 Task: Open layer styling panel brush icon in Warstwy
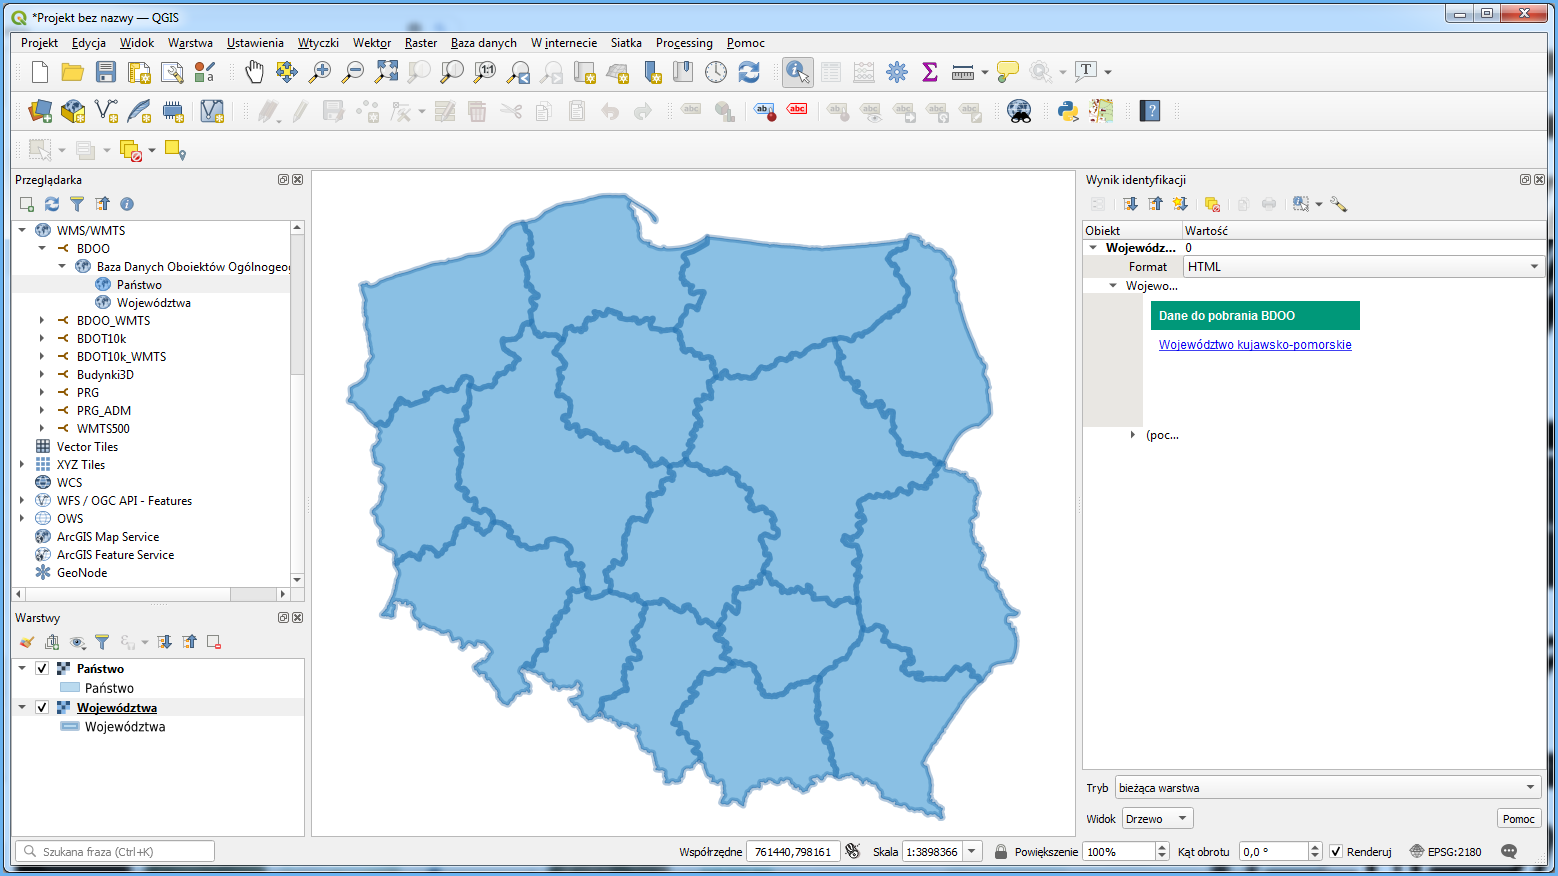click(27, 642)
